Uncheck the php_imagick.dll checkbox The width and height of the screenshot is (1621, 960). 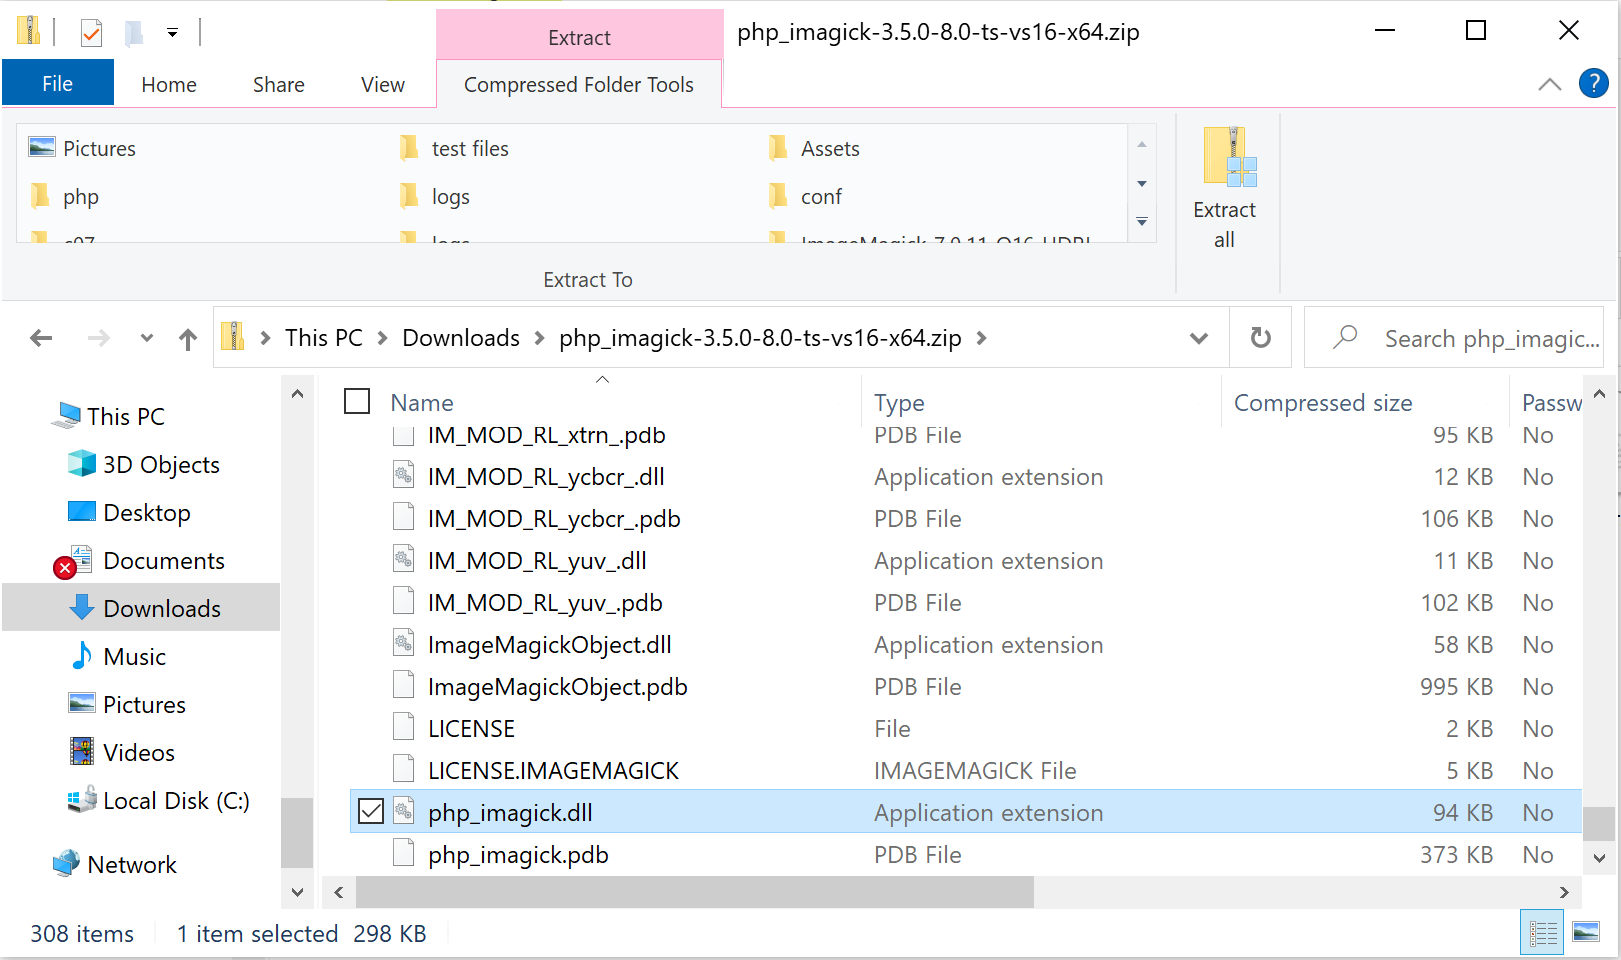coord(371,811)
